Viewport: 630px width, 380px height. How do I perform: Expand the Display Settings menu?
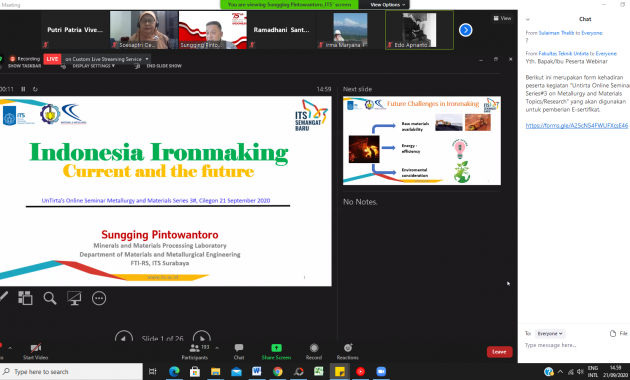click(93, 66)
